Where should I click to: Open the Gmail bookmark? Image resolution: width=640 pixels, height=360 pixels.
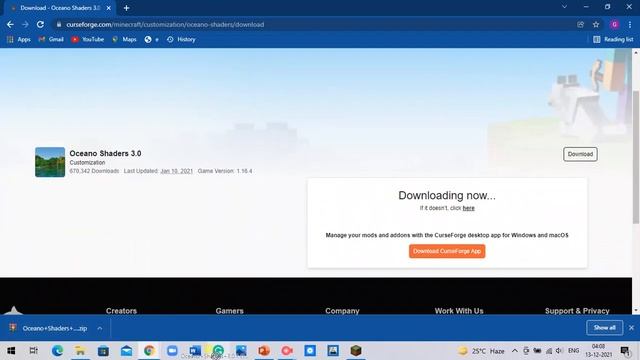(x=51, y=40)
